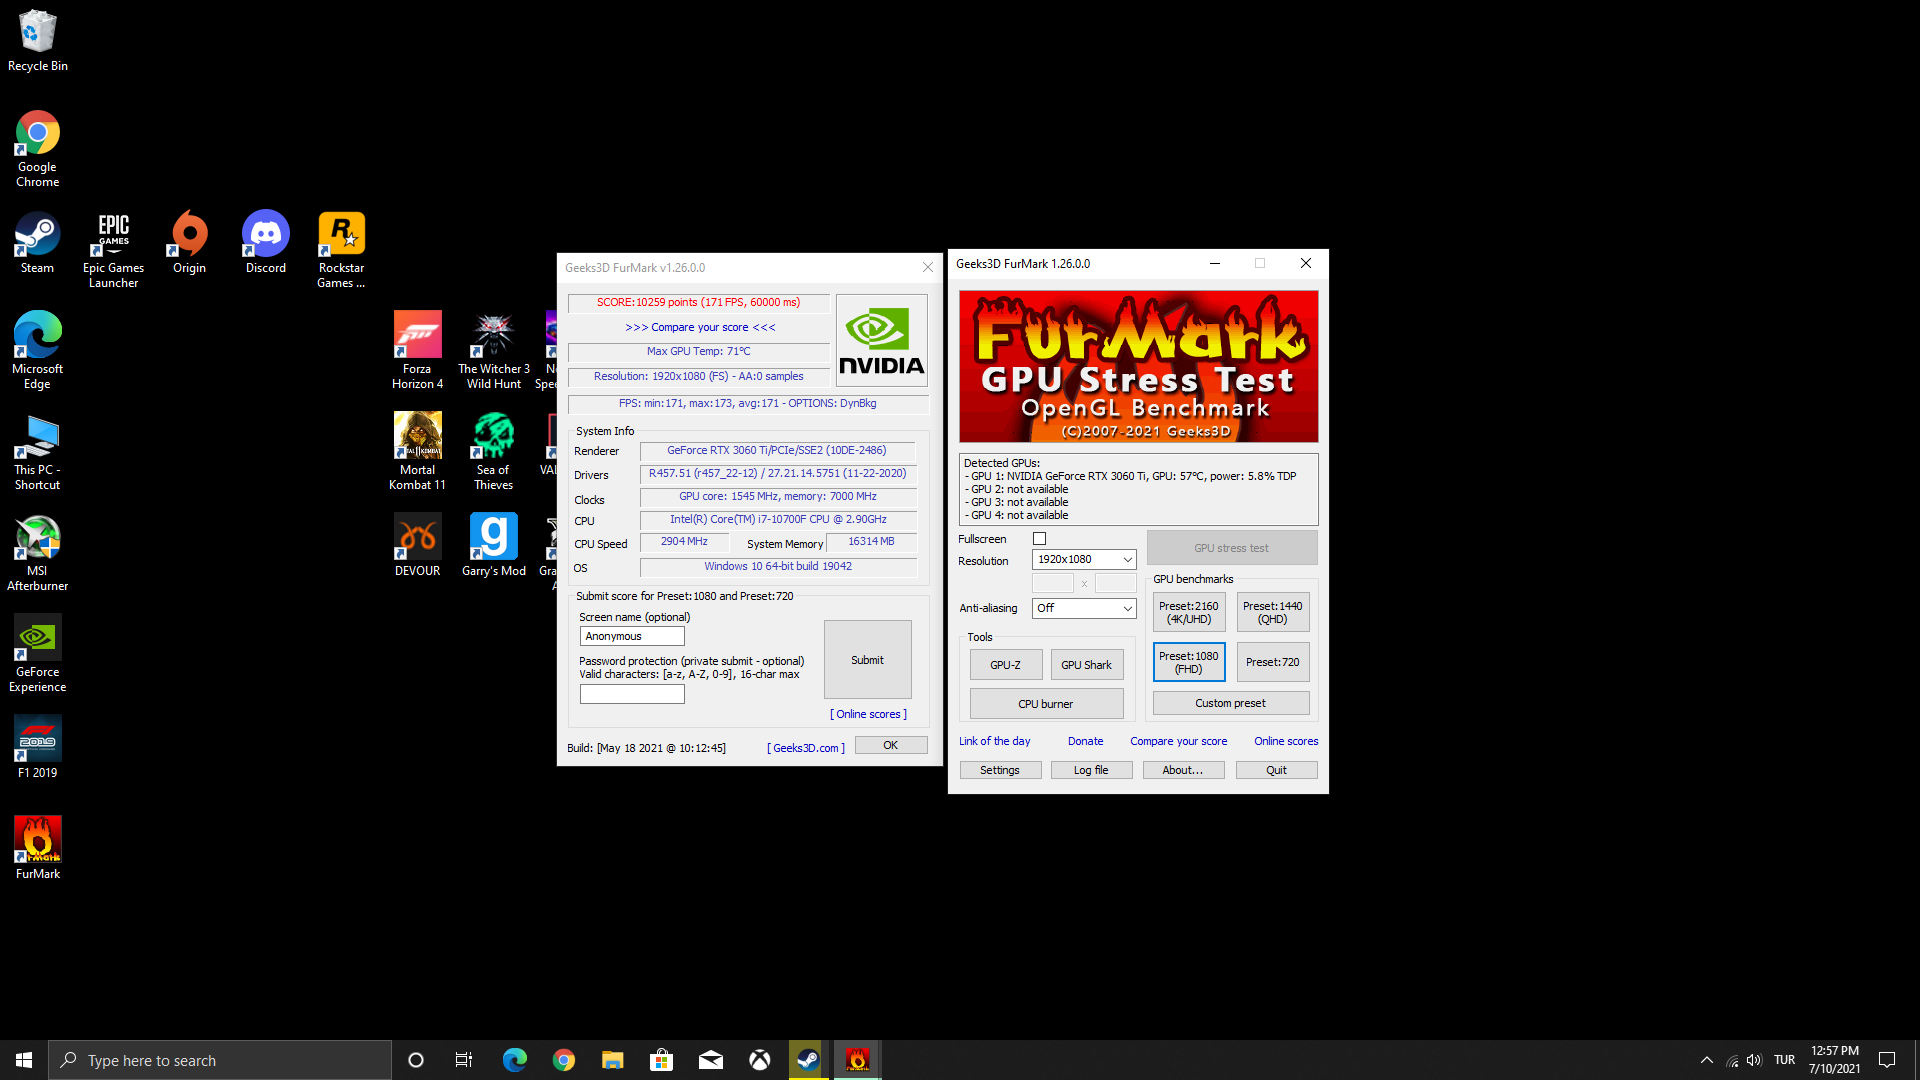Open the Compare your score link in main window

(x=1179, y=742)
